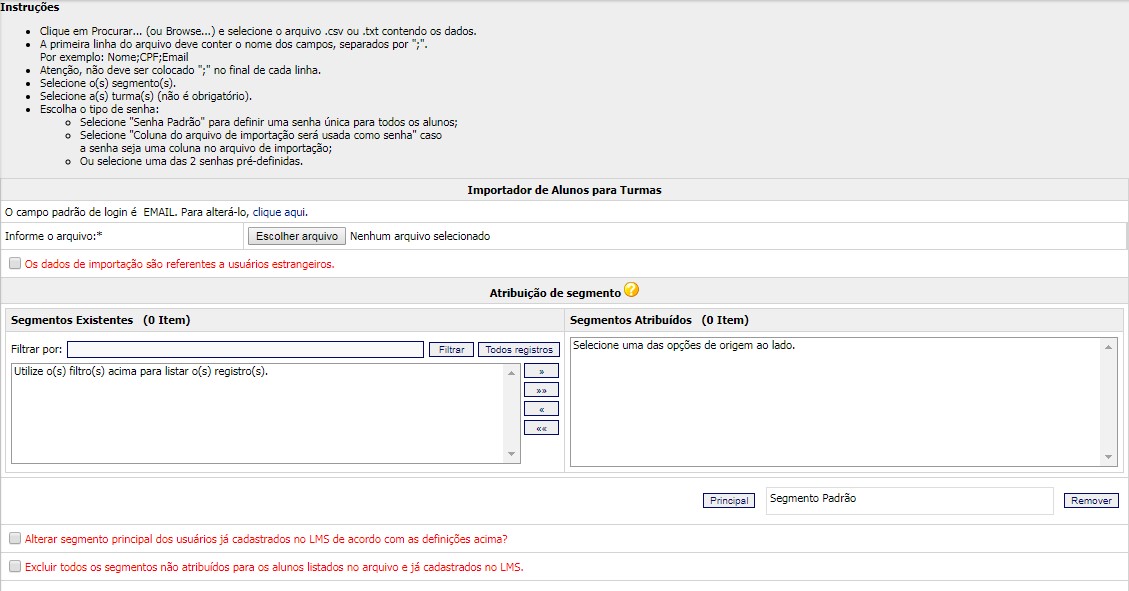This screenshot has width=1129, height=591.
Task: Check 'Alterar segmento principal dos usuários' option
Action: [15, 538]
